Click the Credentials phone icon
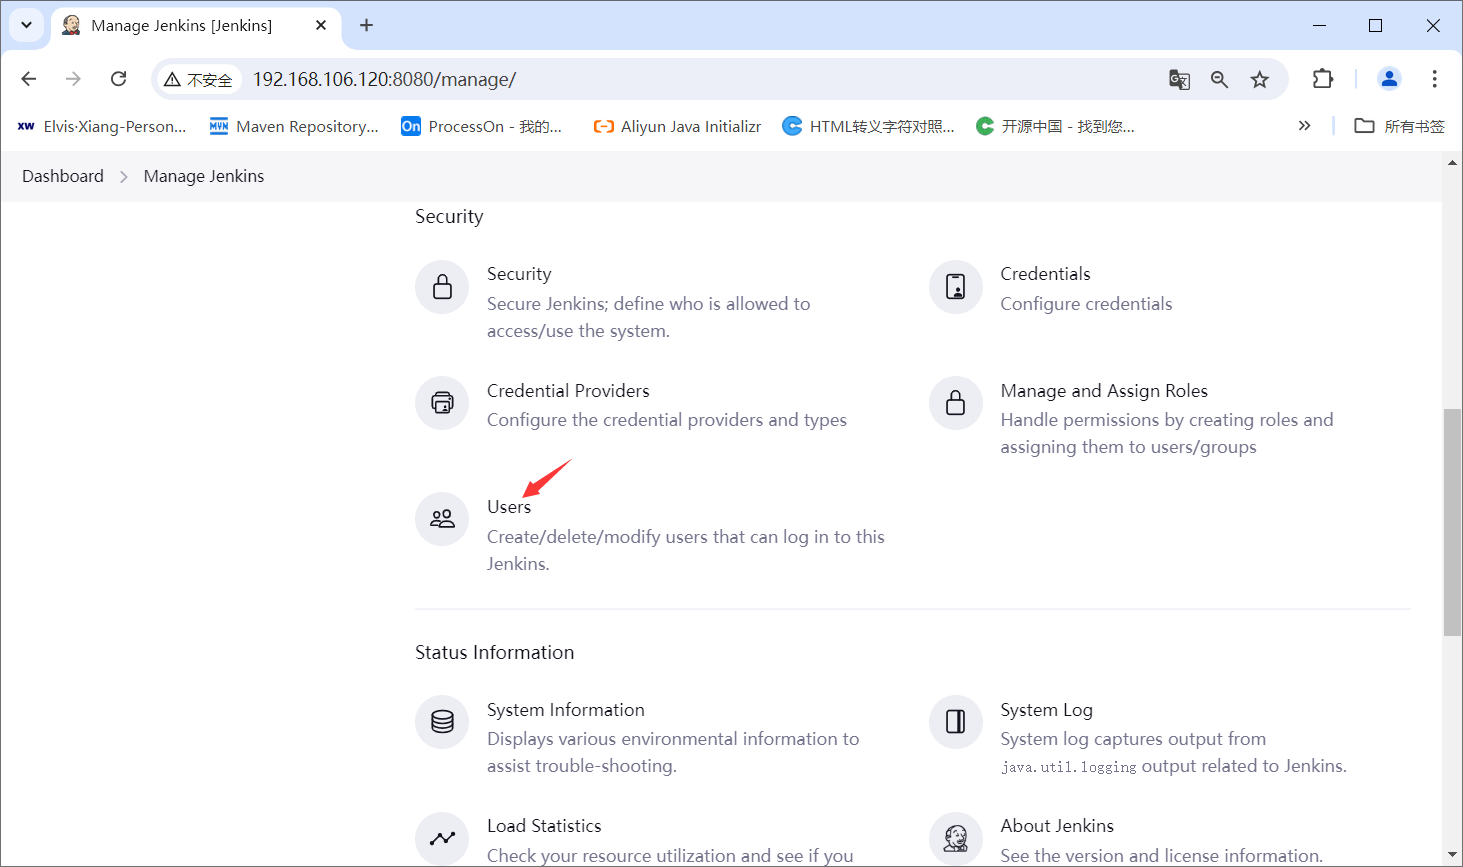 click(956, 288)
